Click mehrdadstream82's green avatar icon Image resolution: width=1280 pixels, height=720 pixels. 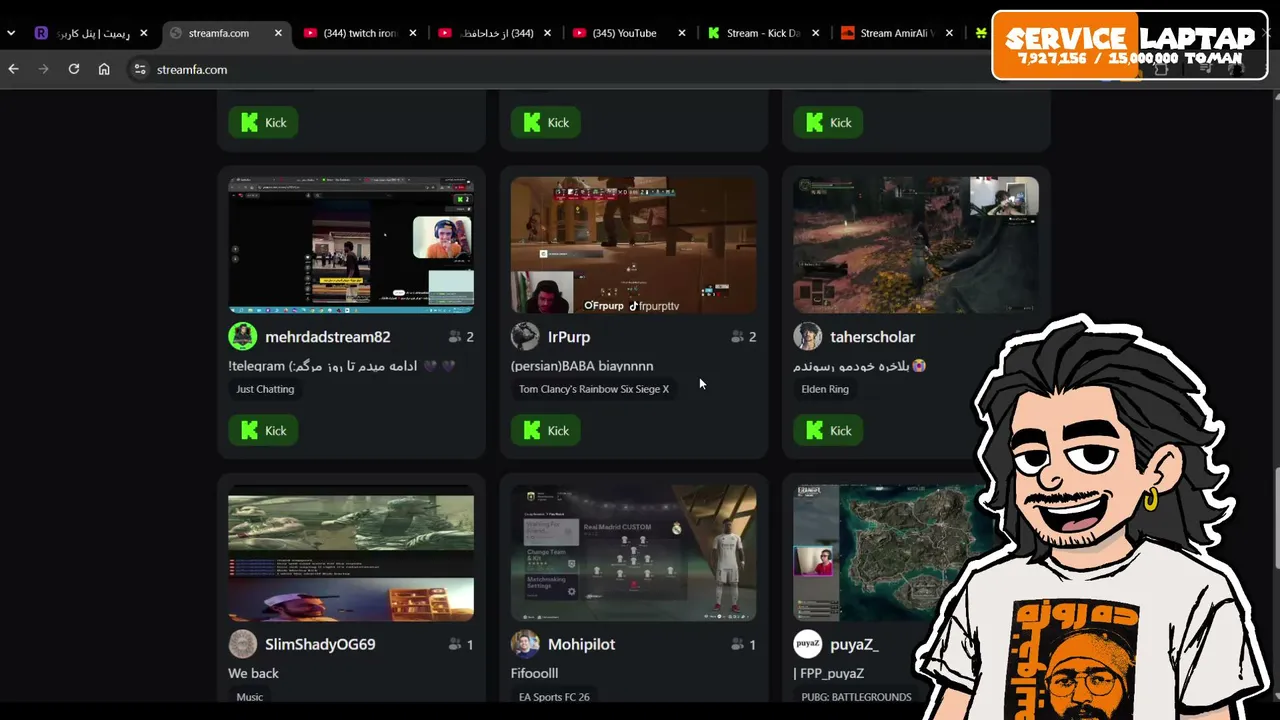243,337
